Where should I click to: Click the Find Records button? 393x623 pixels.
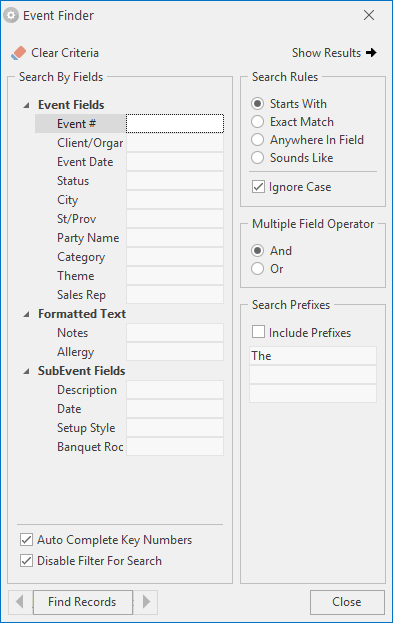click(83, 602)
